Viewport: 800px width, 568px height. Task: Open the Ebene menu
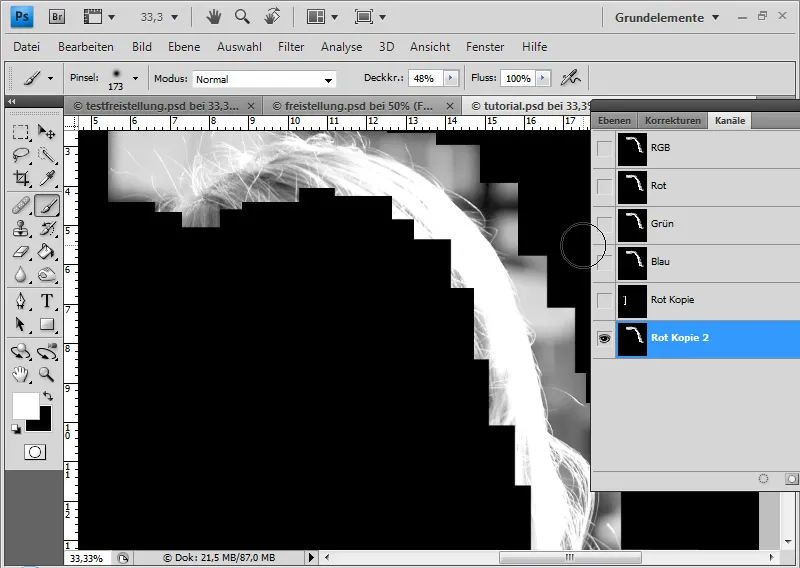[x=184, y=47]
